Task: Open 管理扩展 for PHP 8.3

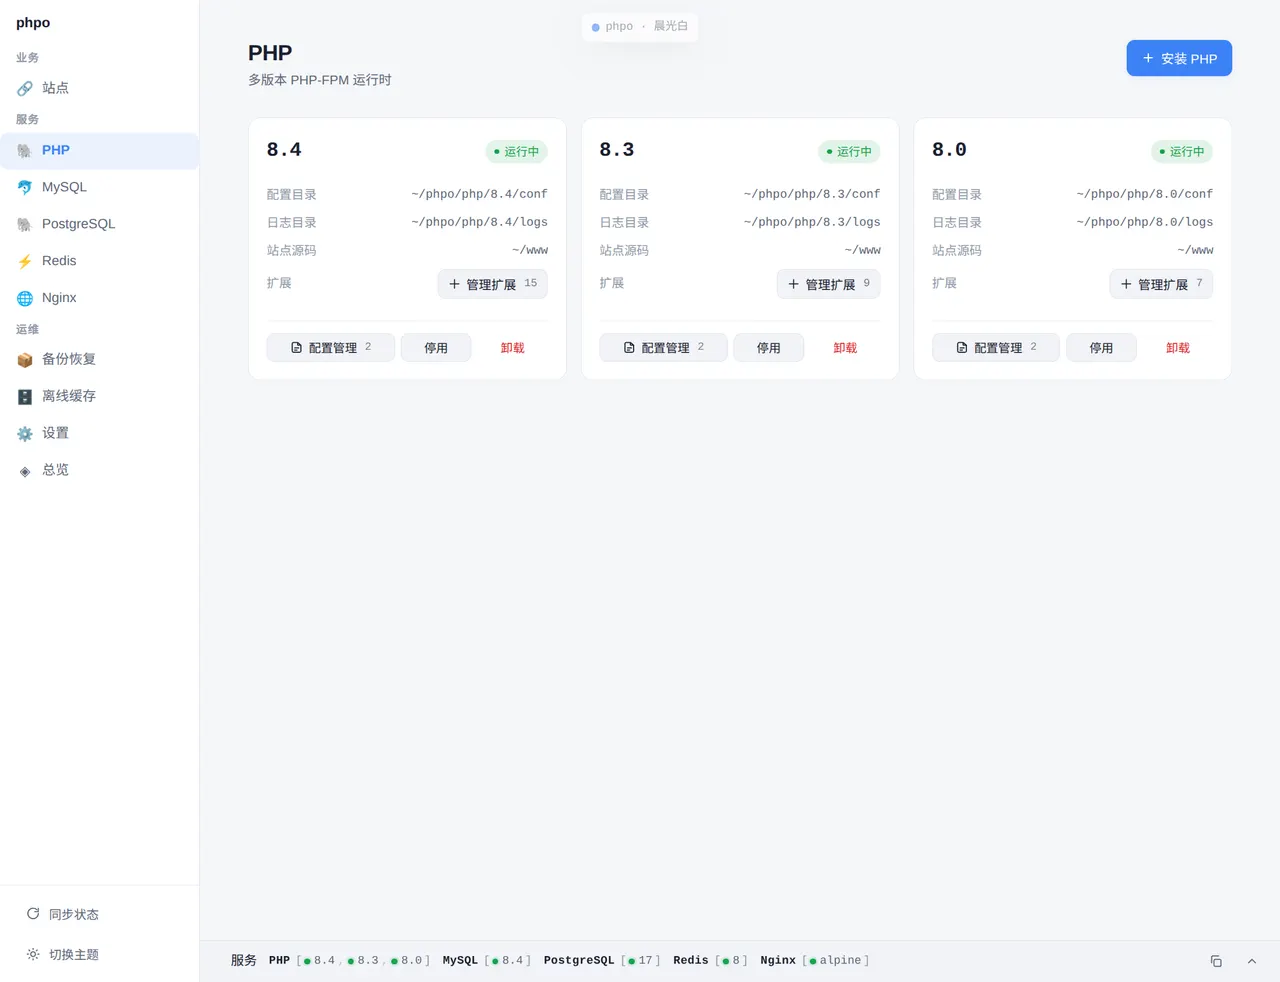Action: pos(828,284)
